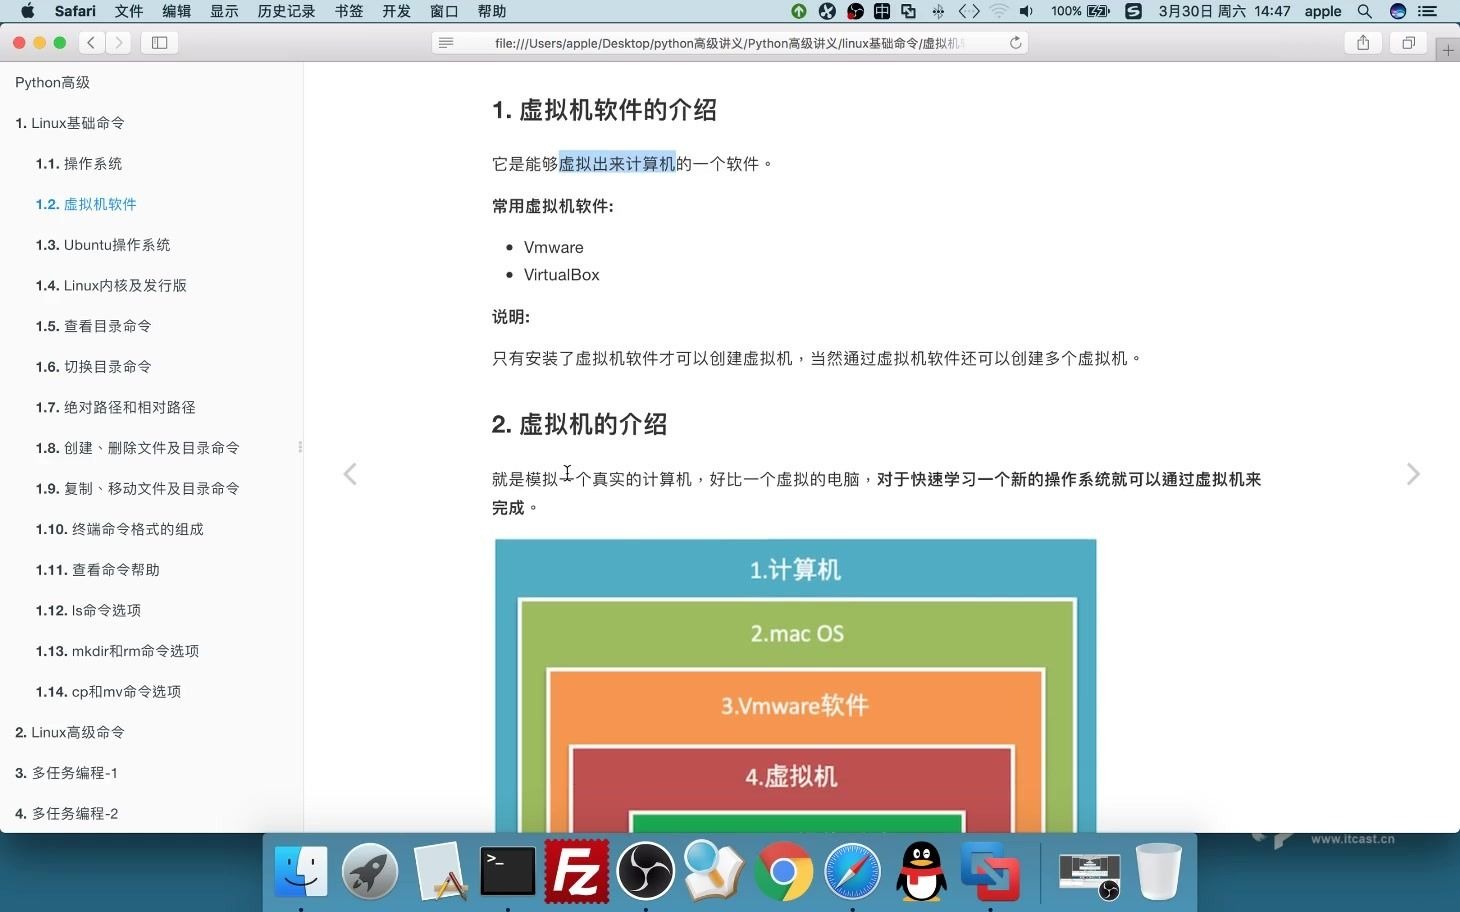Image resolution: width=1460 pixels, height=912 pixels.
Task: Click heading 2. 虚拟机的介绍
Action: [x=579, y=424]
